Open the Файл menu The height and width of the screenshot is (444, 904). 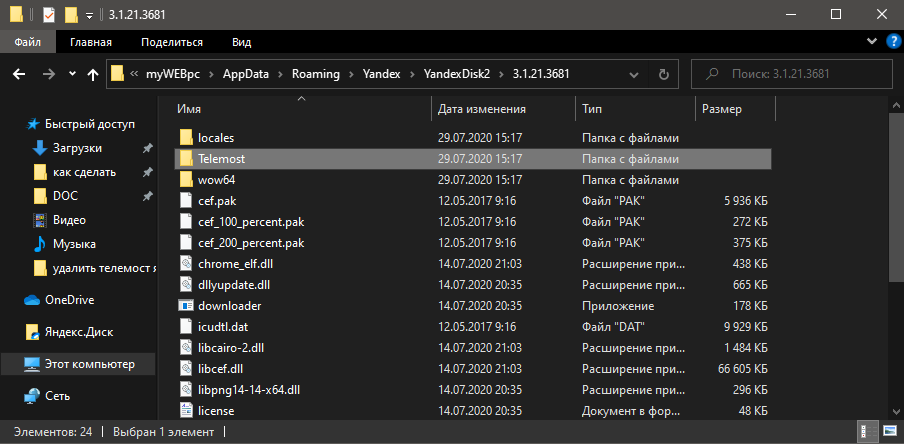[x=28, y=42]
